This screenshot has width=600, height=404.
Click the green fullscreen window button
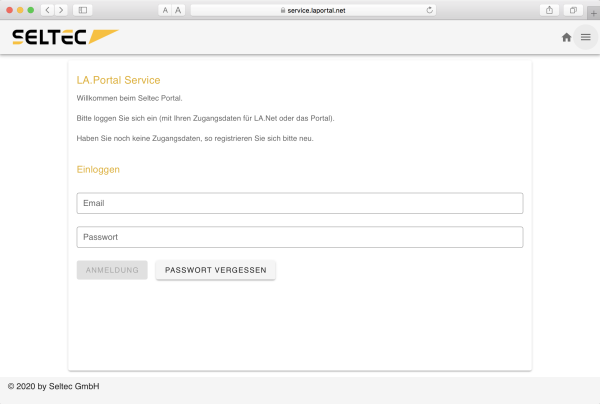tap(31, 10)
